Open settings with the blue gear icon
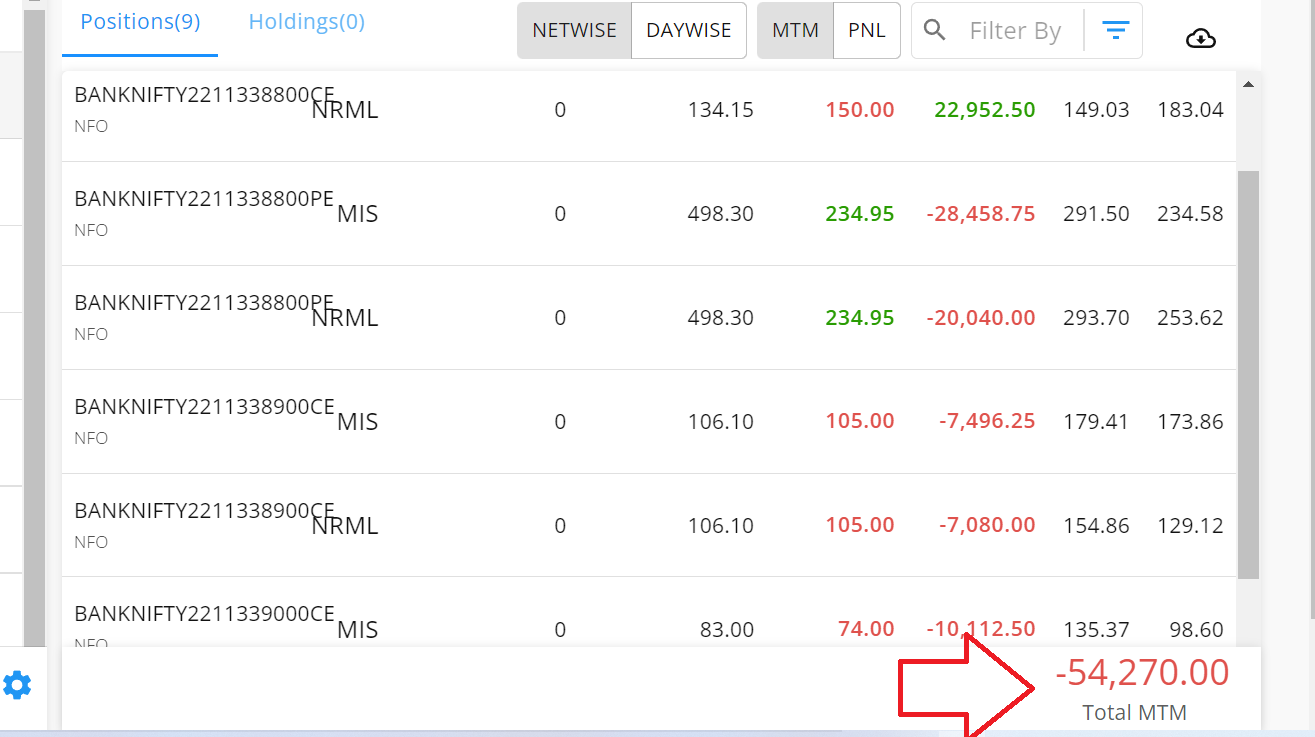Viewport: 1315px width, 737px height. tap(17, 685)
